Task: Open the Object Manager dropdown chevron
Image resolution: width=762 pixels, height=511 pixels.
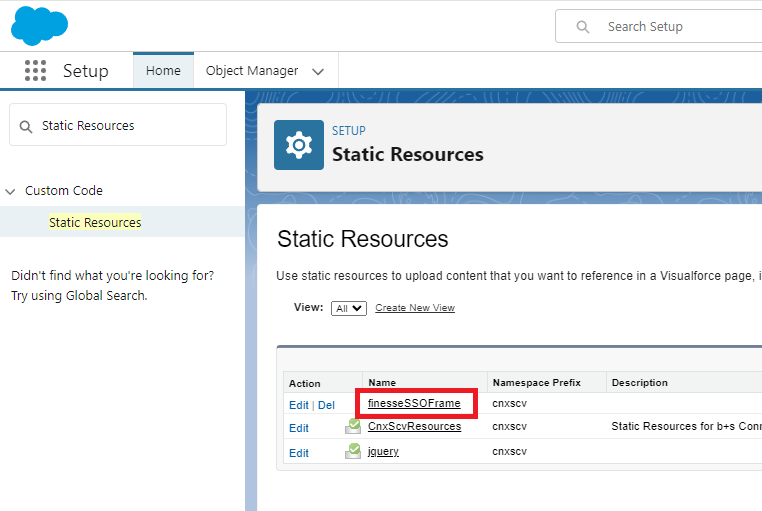Action: (x=318, y=72)
